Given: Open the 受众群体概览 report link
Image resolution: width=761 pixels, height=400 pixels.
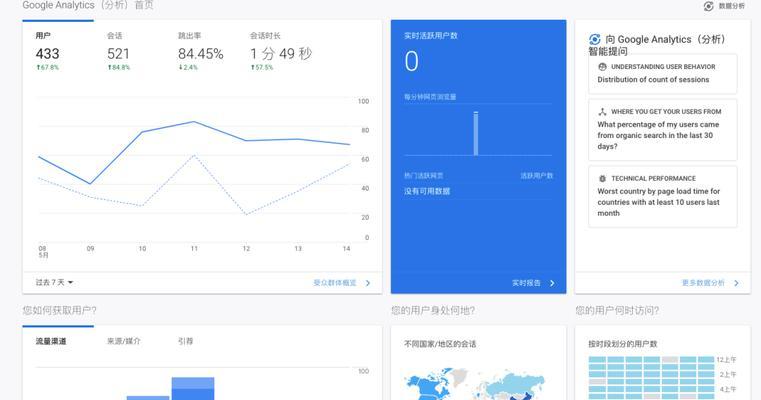Looking at the screenshot, I should tap(334, 283).
